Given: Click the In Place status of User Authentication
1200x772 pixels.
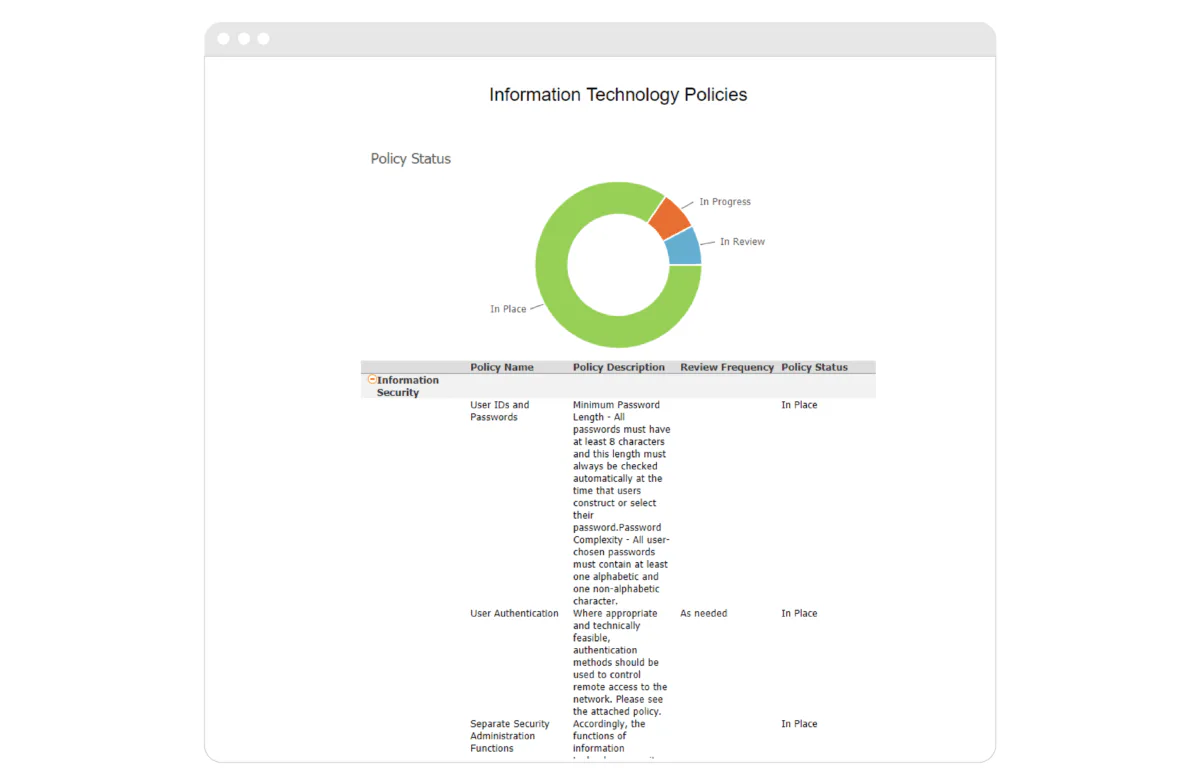Looking at the screenshot, I should coord(798,613).
